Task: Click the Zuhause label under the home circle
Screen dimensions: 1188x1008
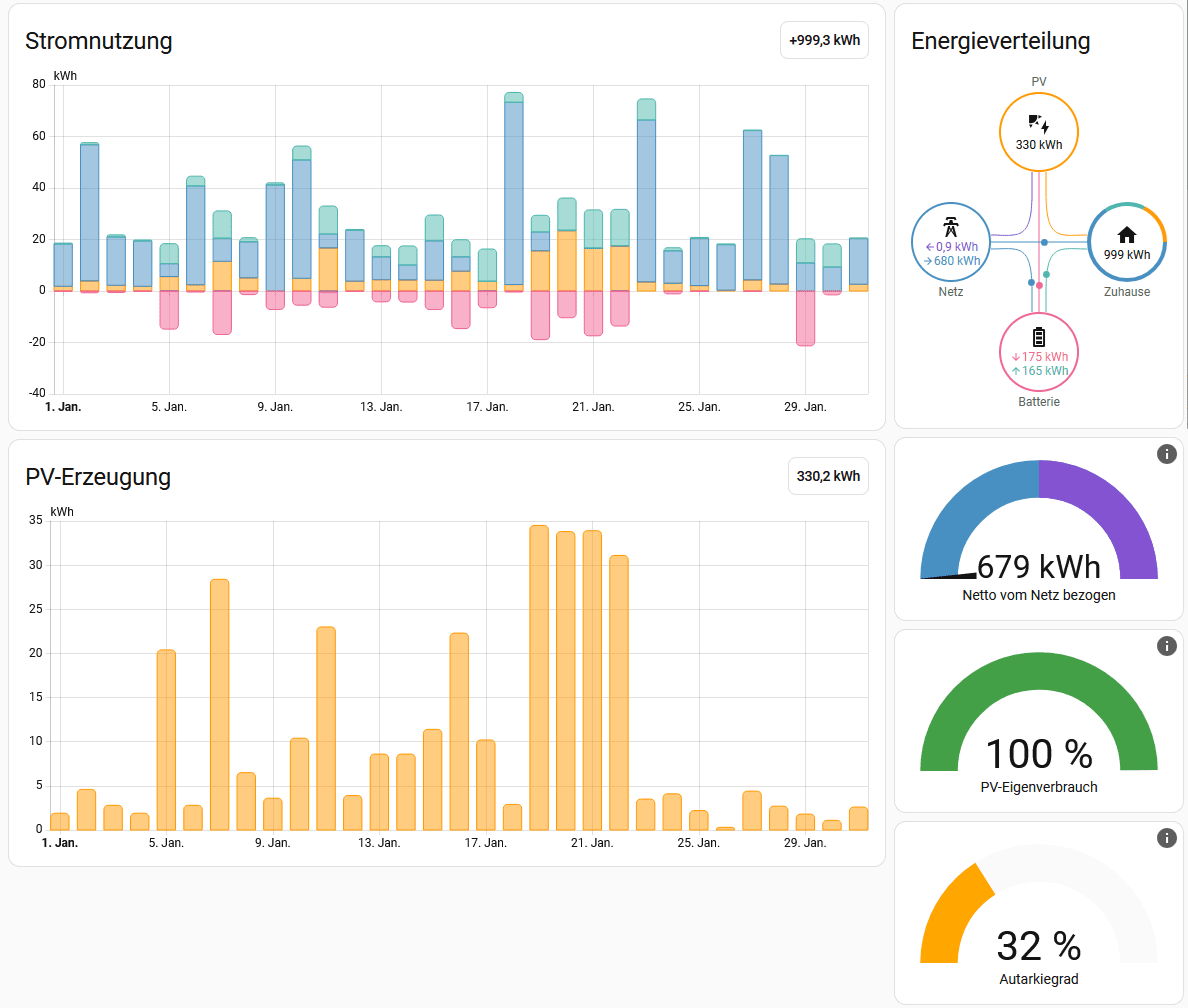Action: coord(1127,292)
